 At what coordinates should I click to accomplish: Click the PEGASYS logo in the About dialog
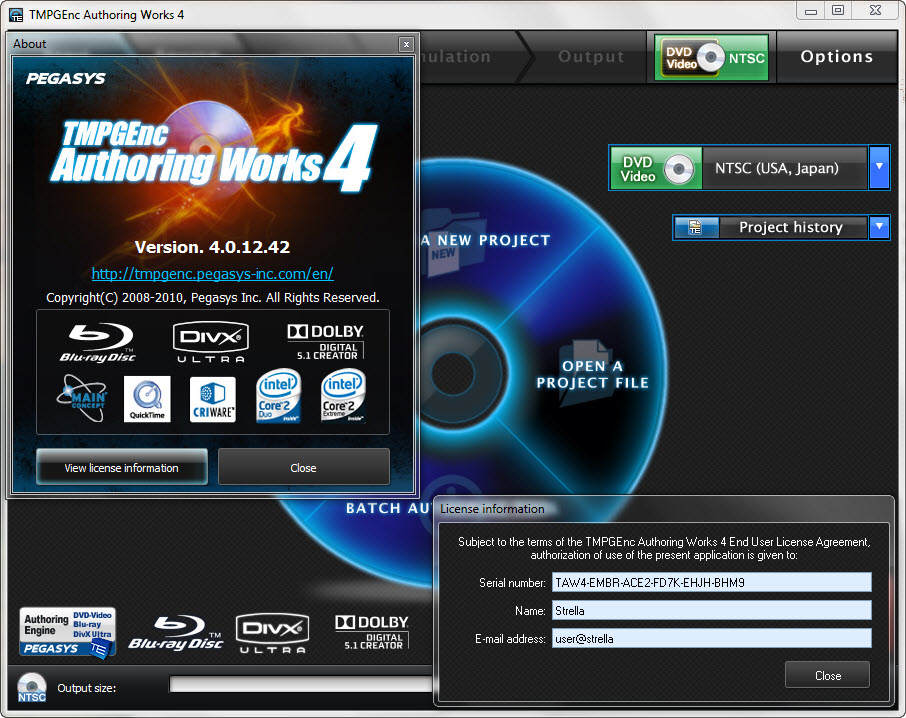tap(66, 79)
